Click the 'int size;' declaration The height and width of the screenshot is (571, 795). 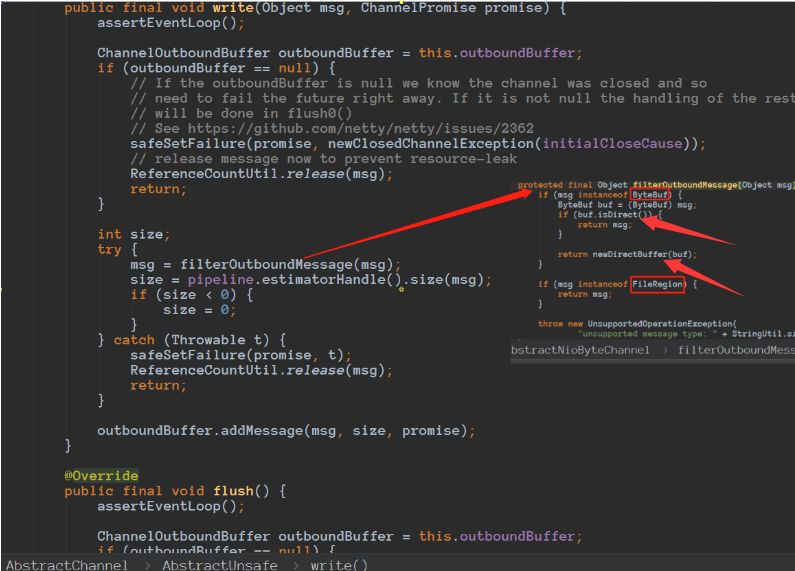pos(134,234)
